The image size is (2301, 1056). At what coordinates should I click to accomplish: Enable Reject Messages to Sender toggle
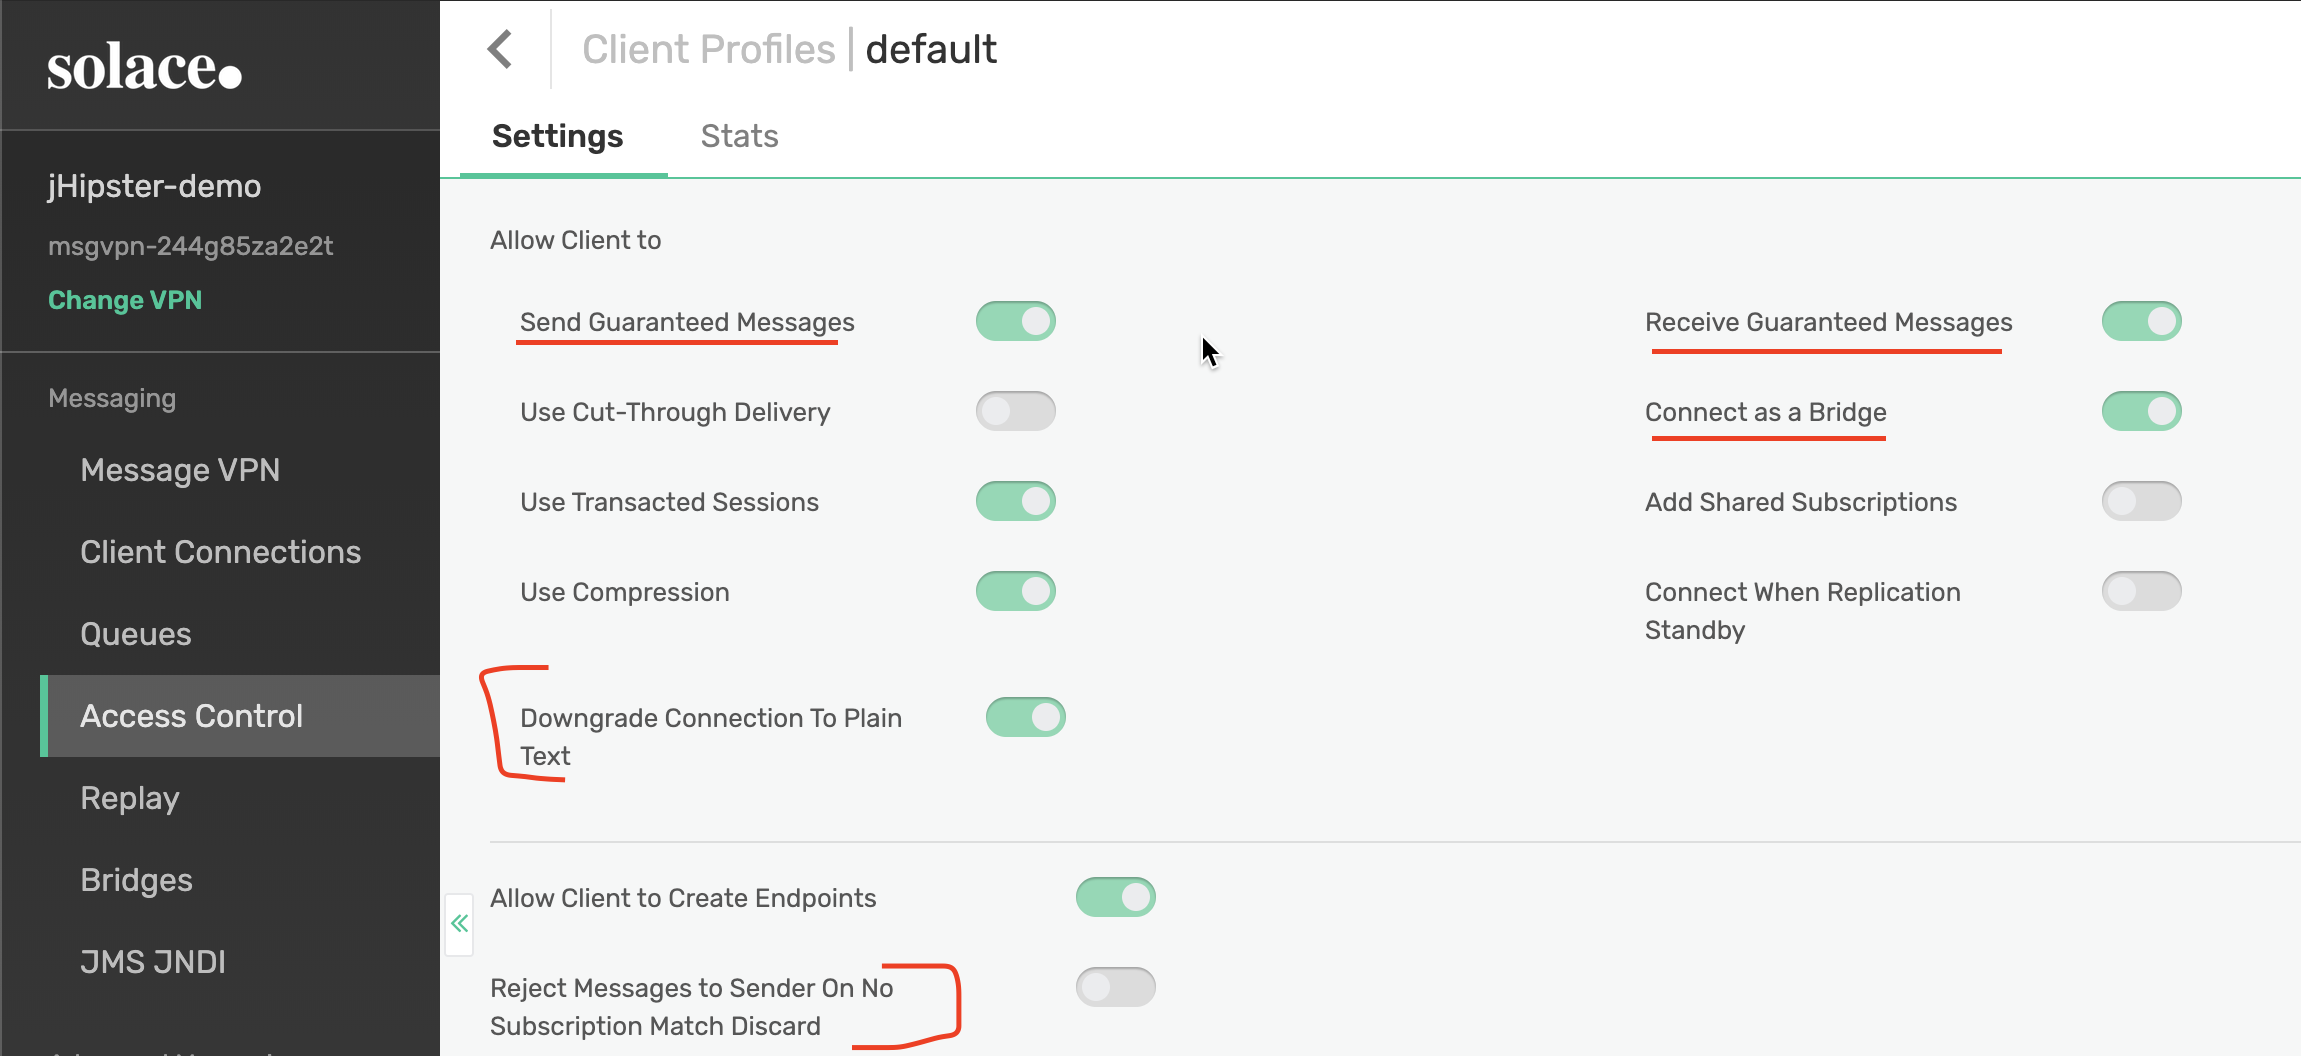tap(1115, 987)
